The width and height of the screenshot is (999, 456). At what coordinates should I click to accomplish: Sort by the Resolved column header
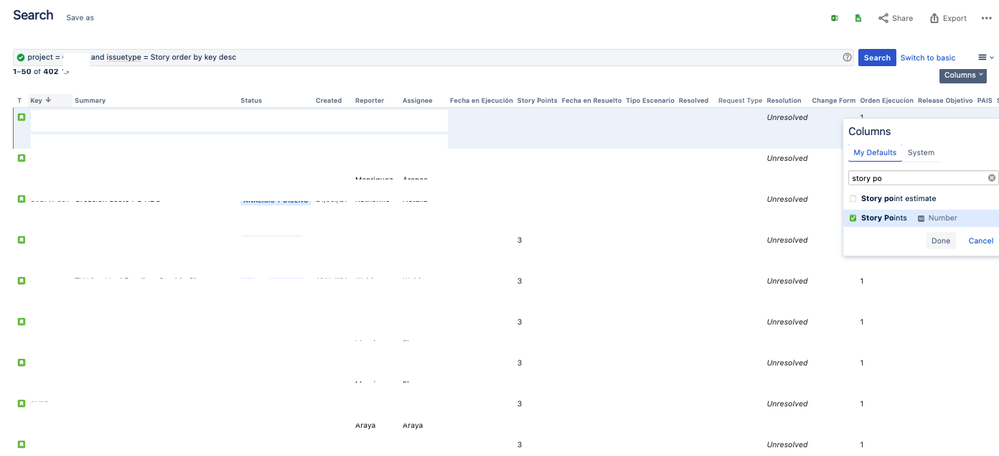pos(693,101)
